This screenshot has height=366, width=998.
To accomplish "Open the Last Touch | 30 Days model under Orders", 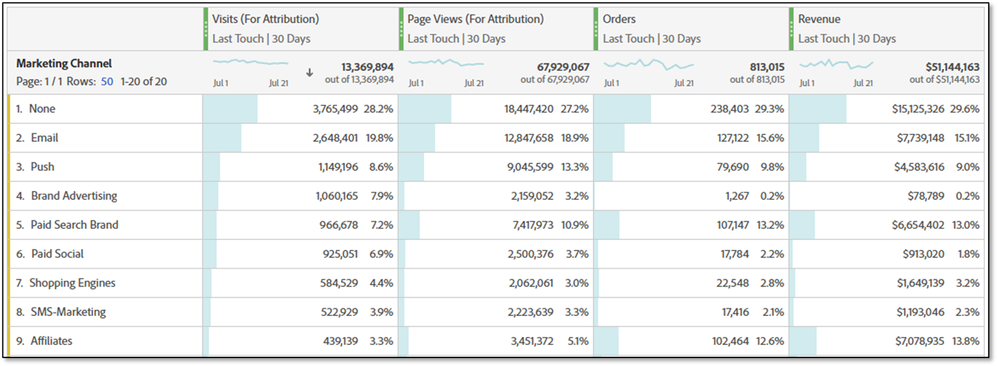I will point(652,39).
